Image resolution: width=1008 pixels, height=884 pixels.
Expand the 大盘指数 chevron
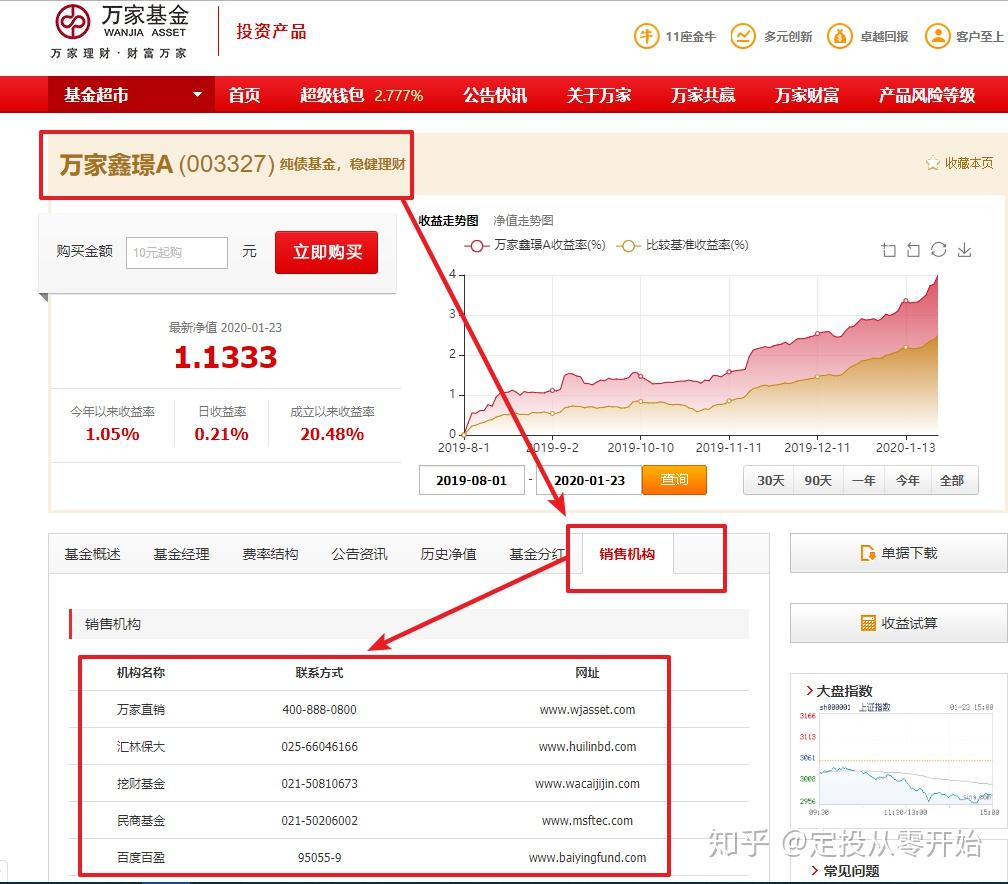pos(809,690)
